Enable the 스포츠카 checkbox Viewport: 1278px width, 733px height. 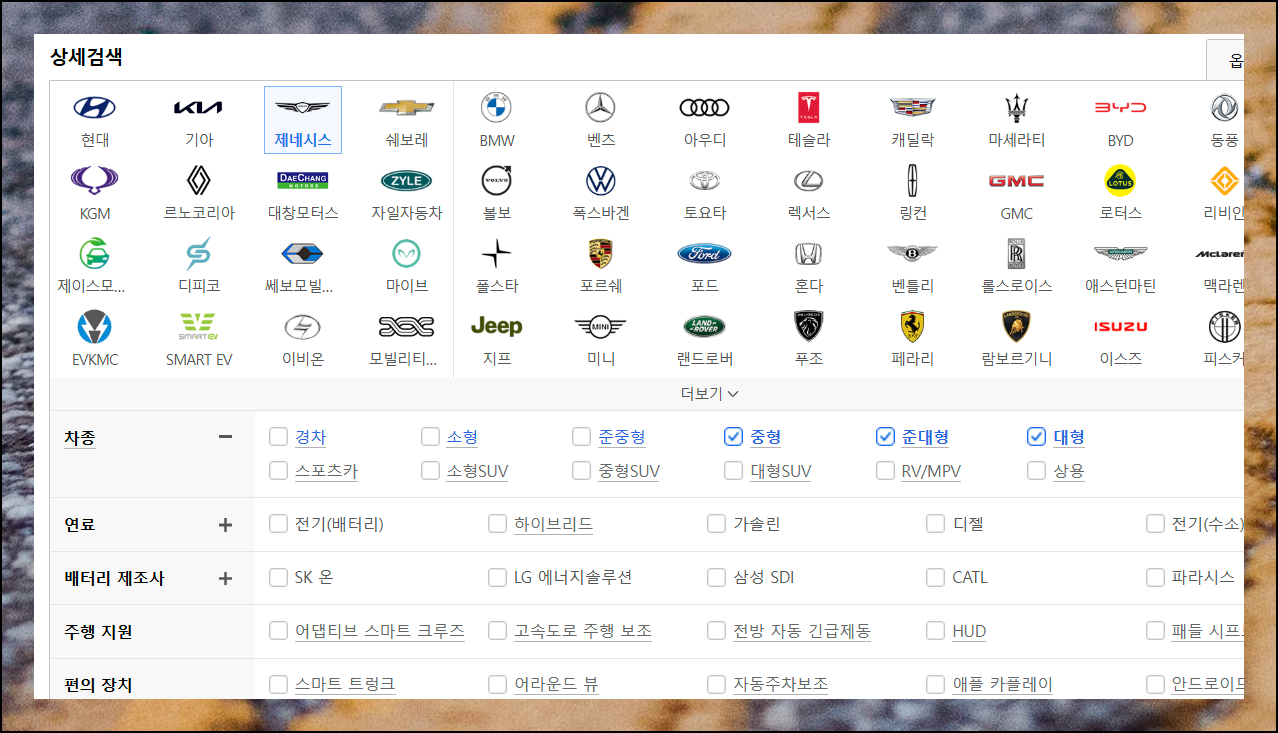(x=278, y=470)
